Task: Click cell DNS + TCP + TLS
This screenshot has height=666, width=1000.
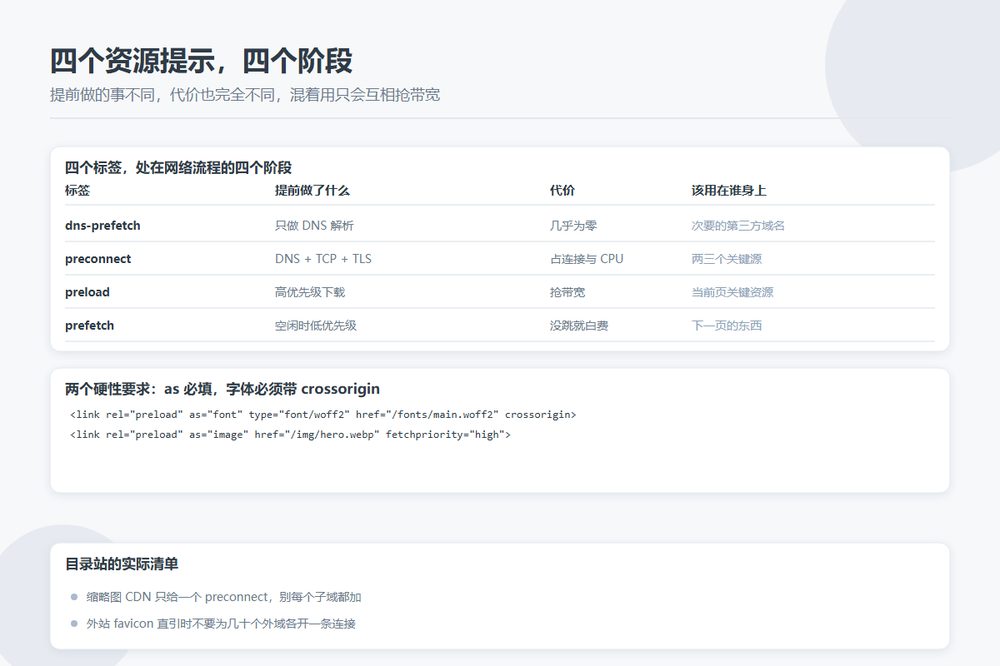Action: coord(323,258)
